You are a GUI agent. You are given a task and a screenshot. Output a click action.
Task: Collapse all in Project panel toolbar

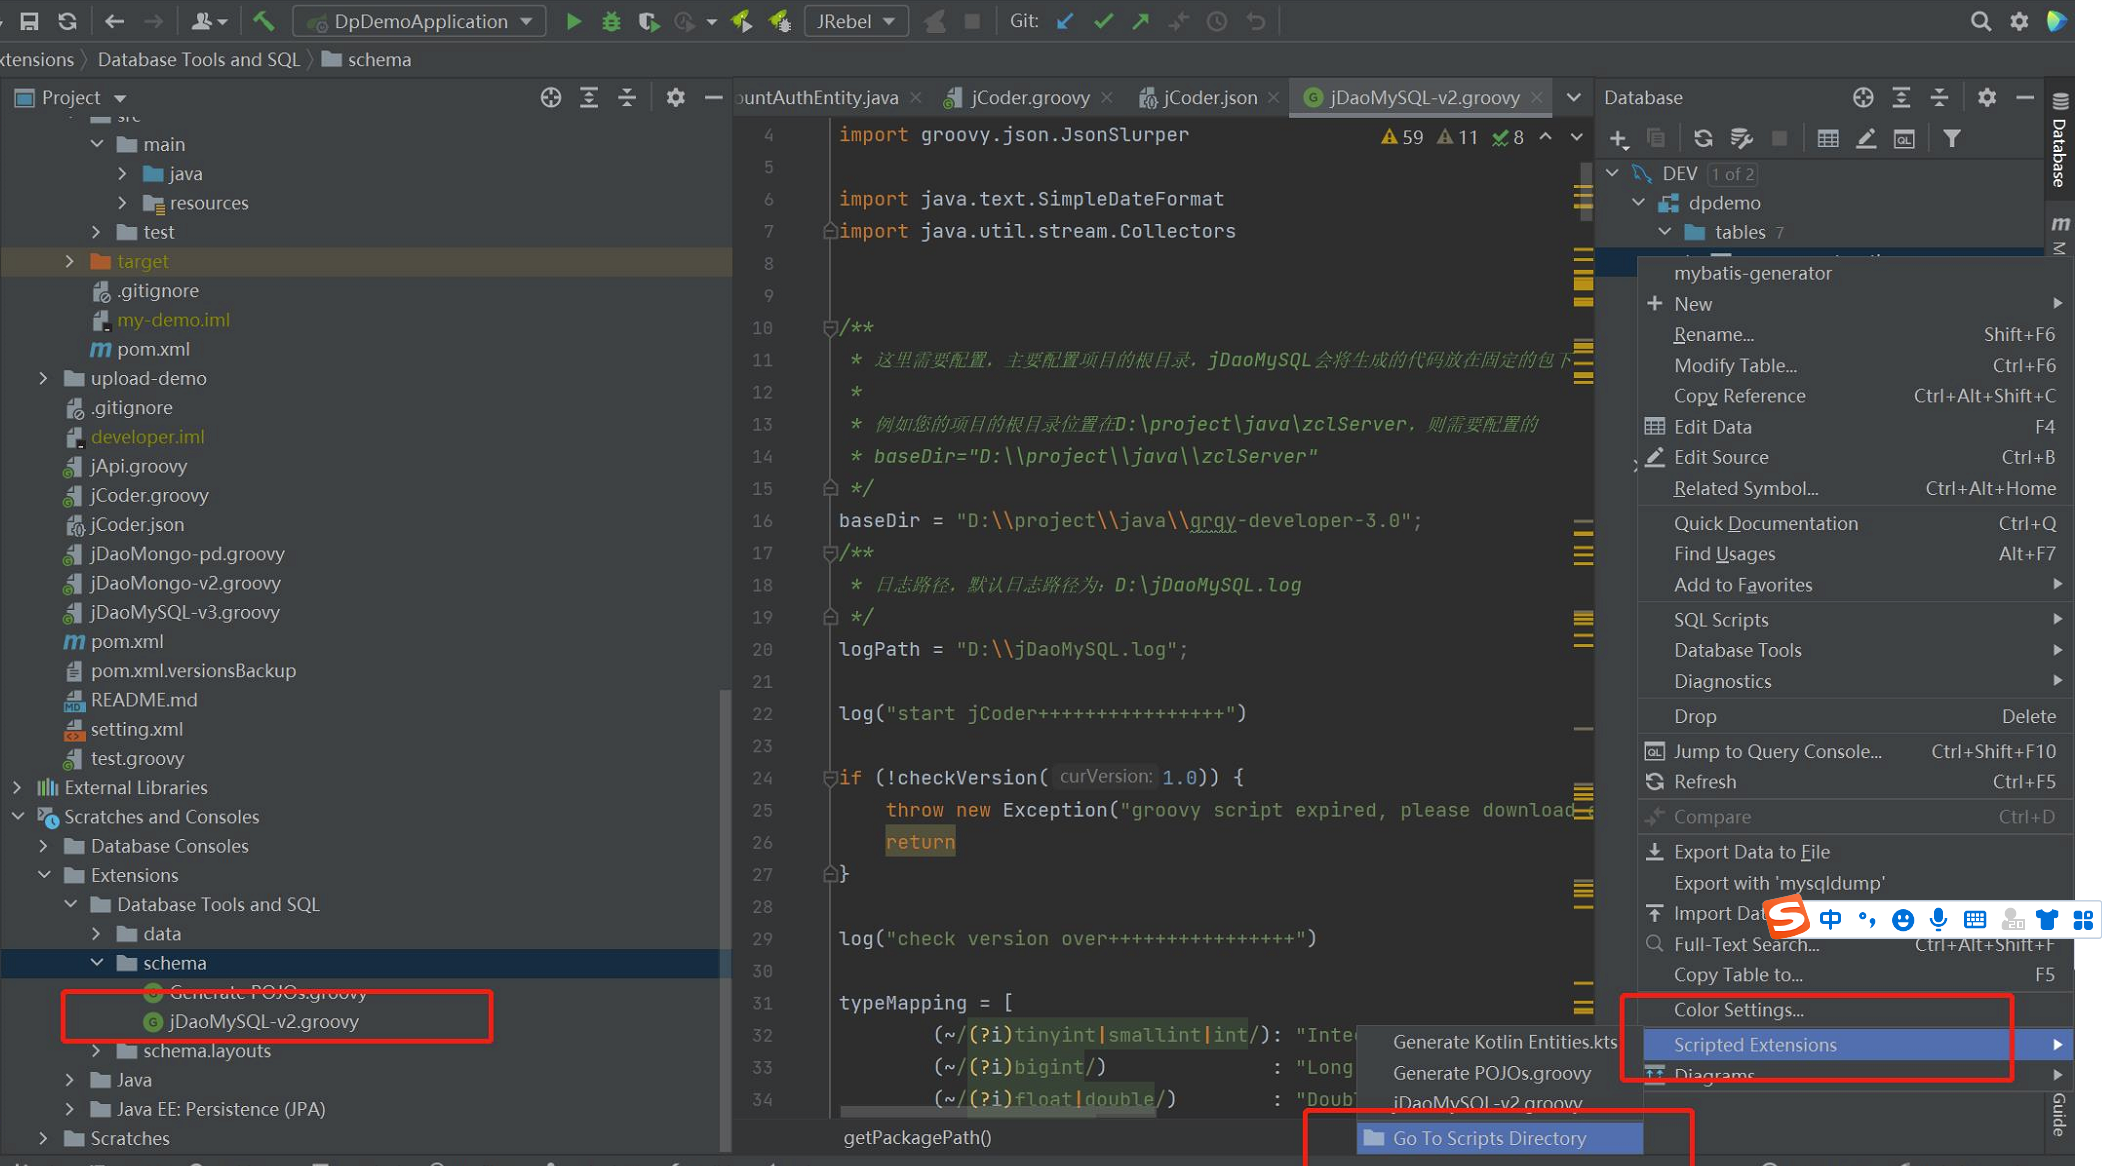(627, 97)
